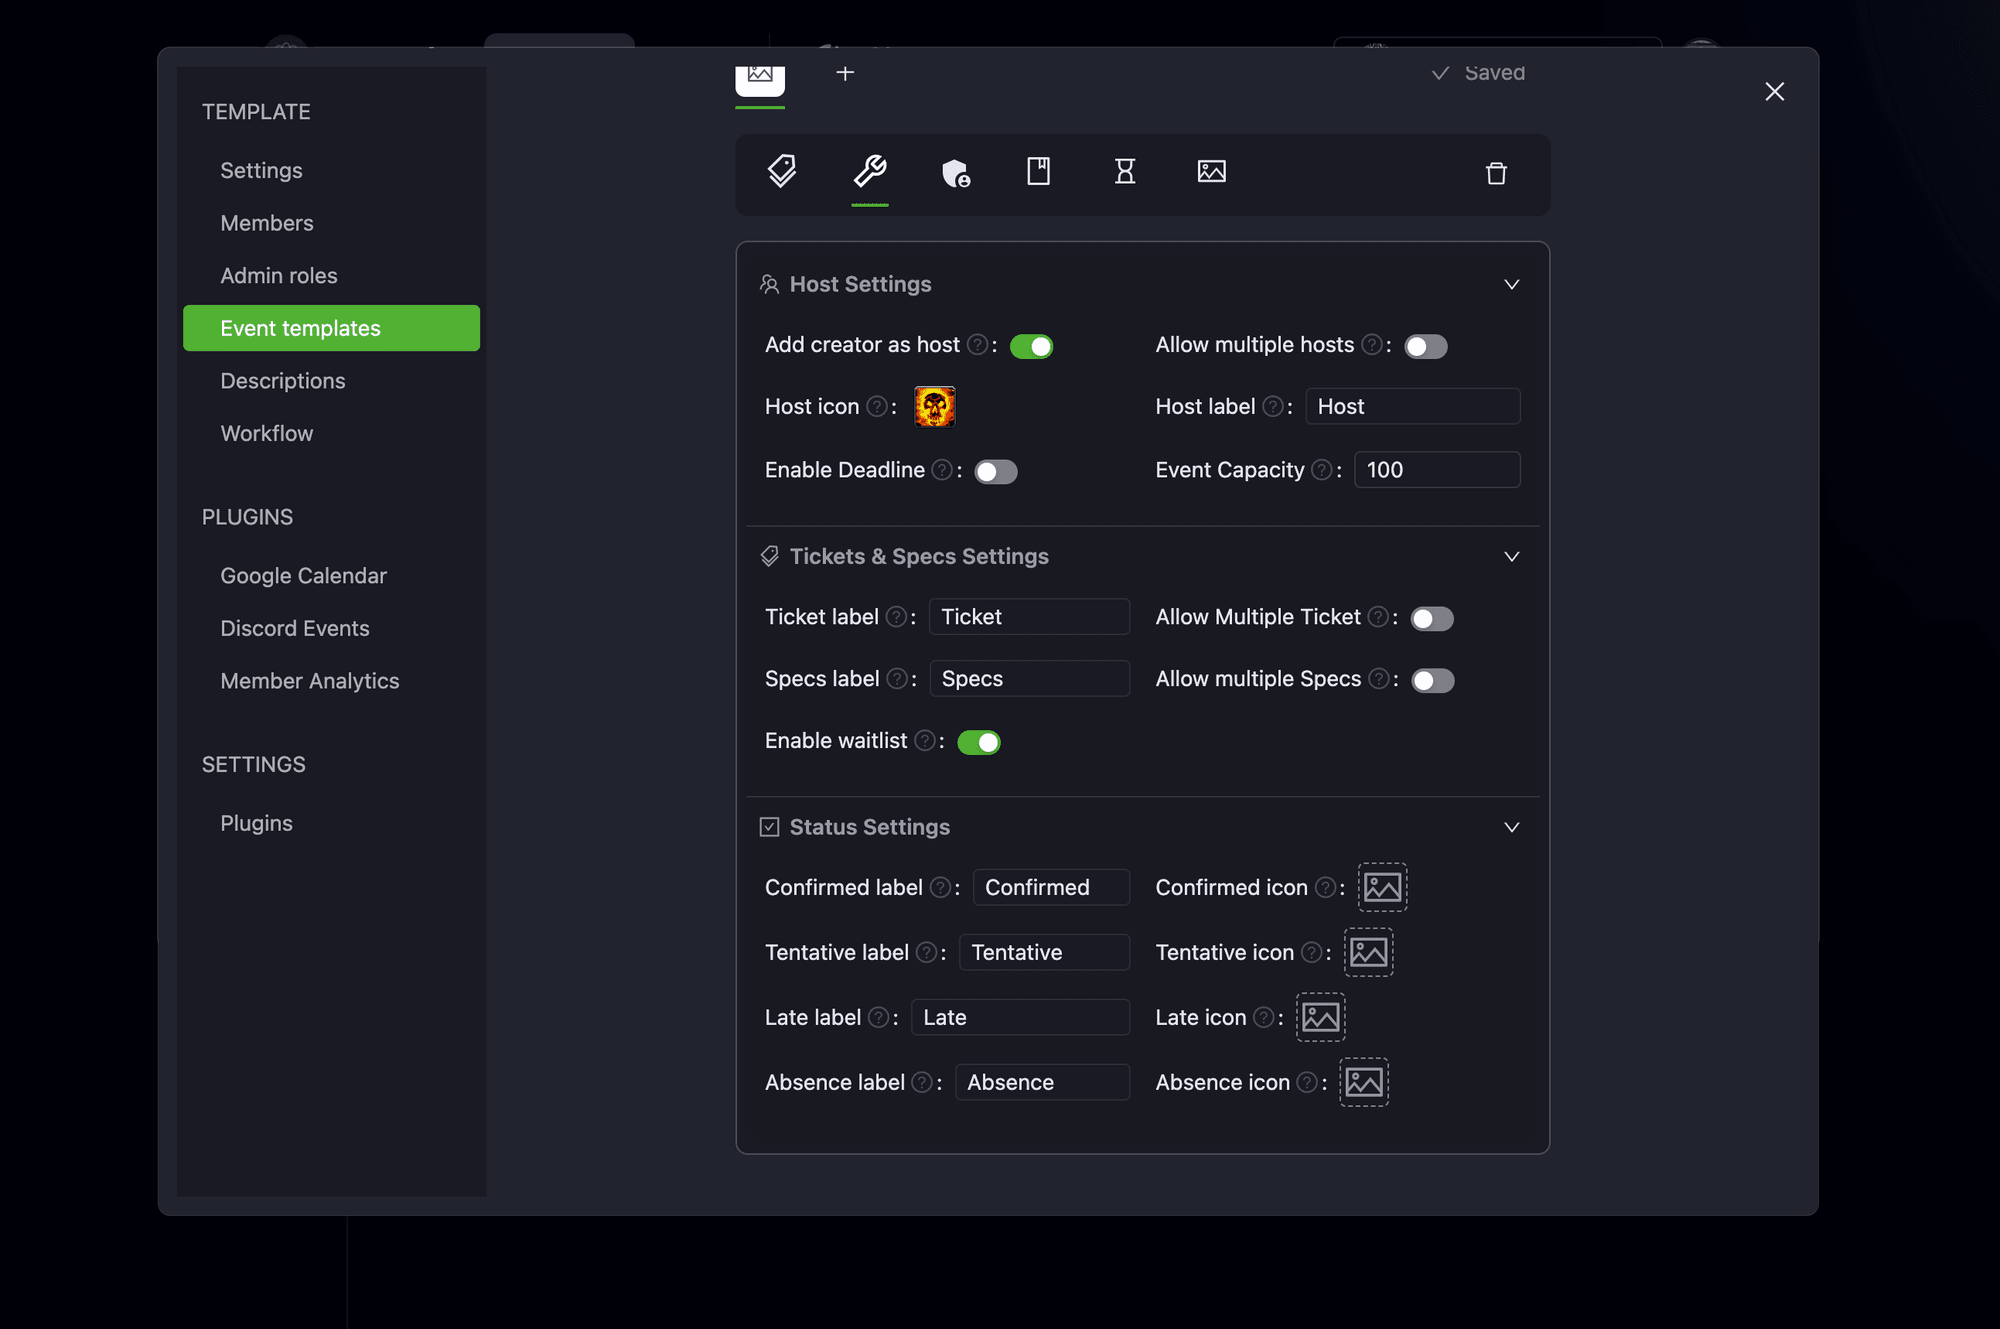Click the Event Capacity input field
The height and width of the screenshot is (1329, 2000).
click(x=1436, y=470)
